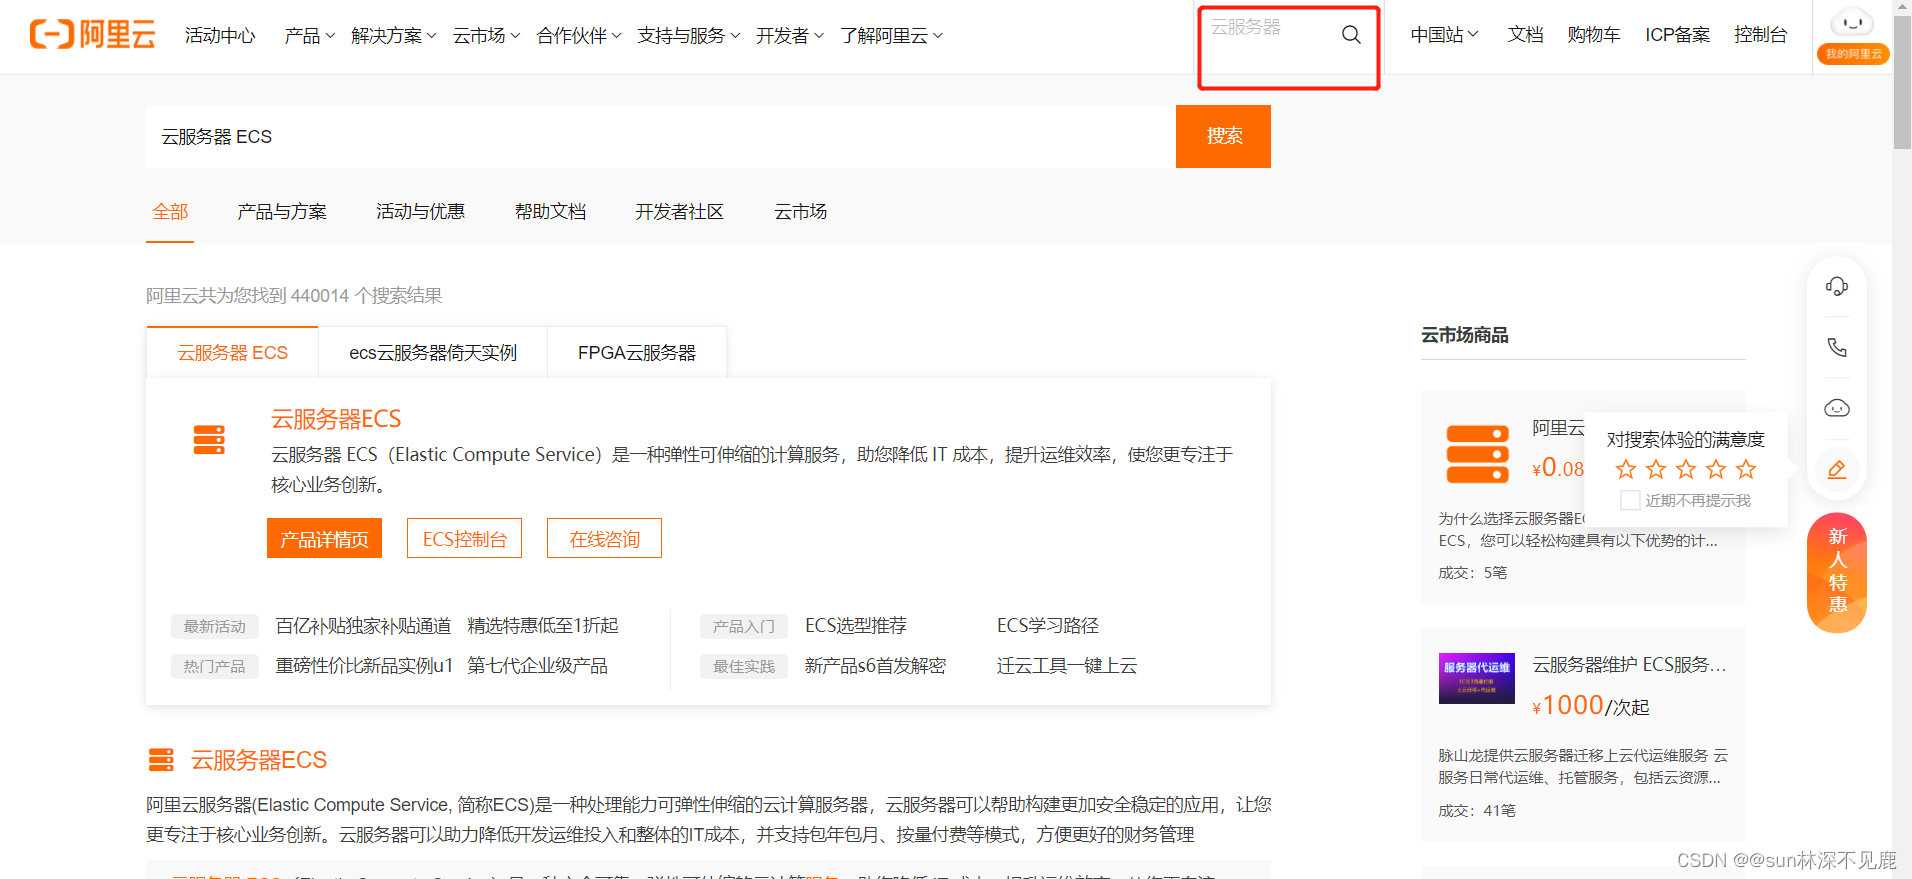Open 重磅性价比新品实例u1 link
The image size is (1912, 879).
pos(364,666)
